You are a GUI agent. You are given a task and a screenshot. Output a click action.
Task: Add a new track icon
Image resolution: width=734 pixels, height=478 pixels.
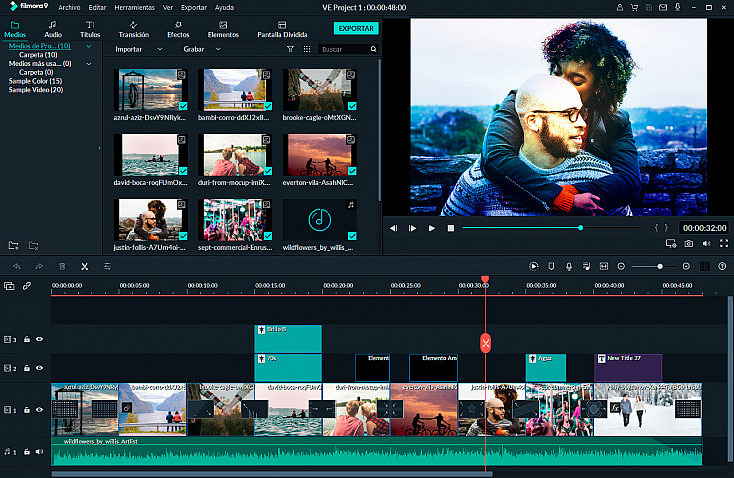pyautogui.click(x=9, y=286)
